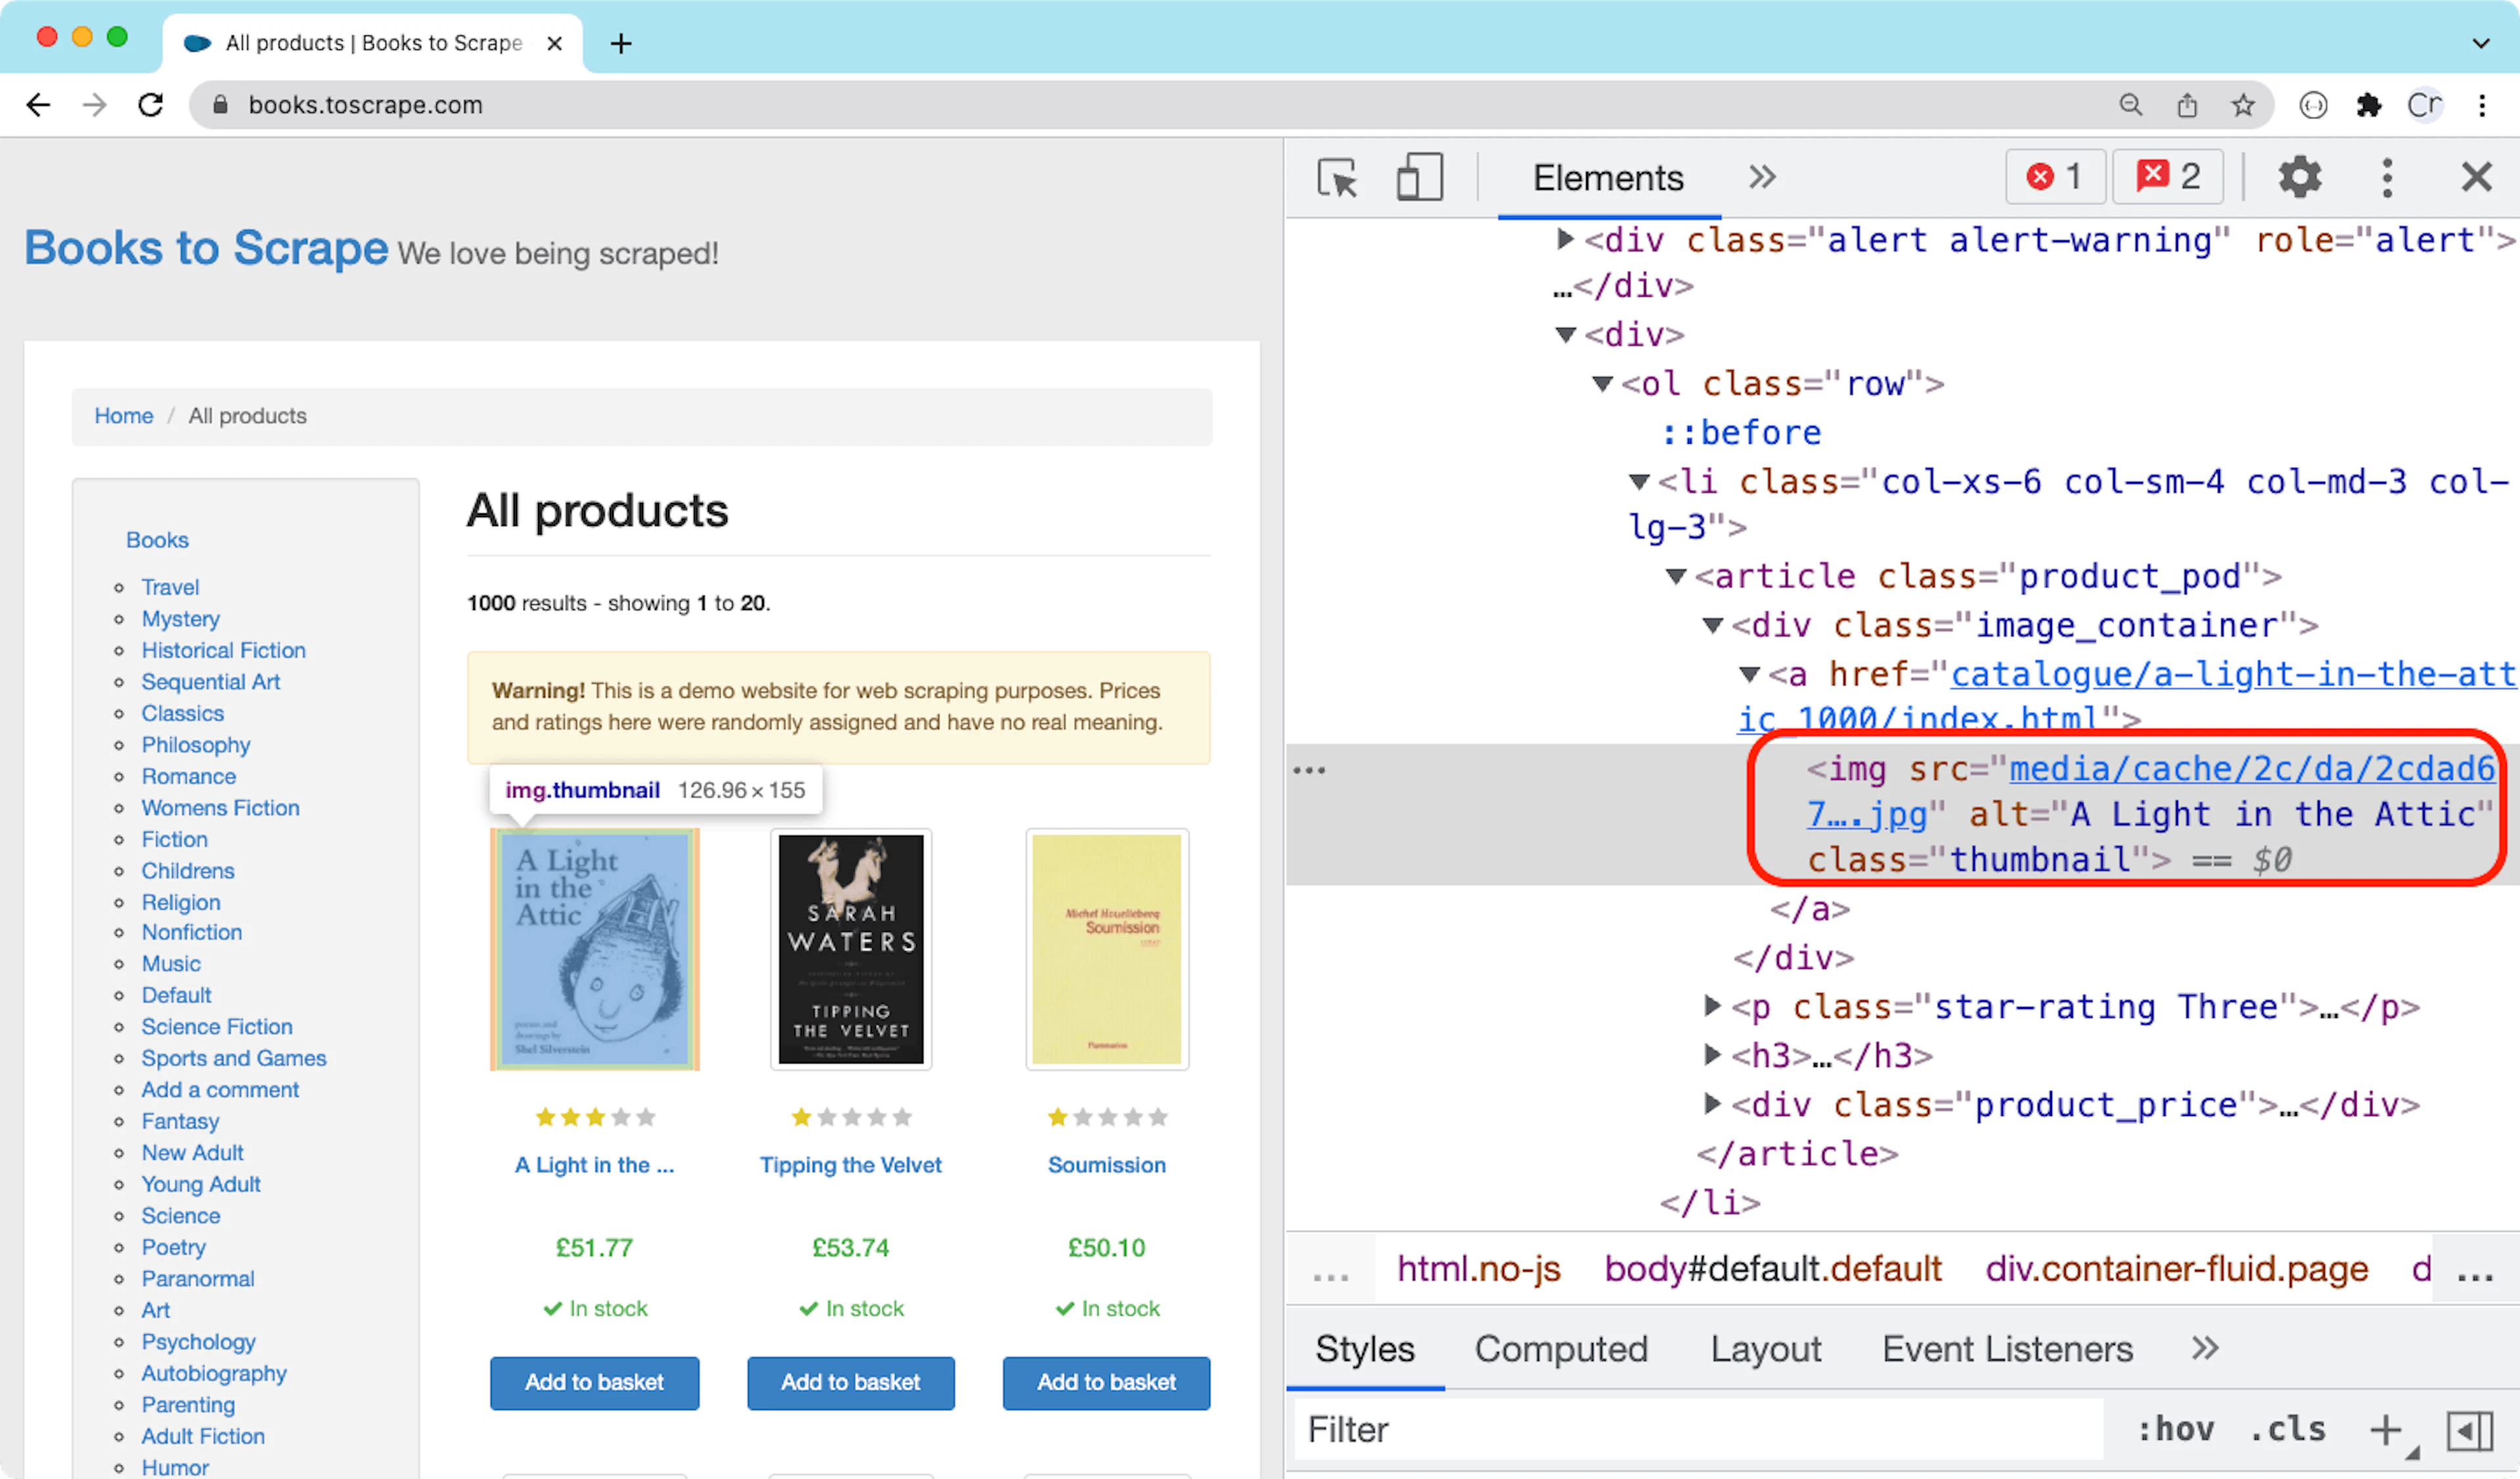Open DevTools settings with the gear
The image size is (2520, 1479).
tap(2300, 178)
